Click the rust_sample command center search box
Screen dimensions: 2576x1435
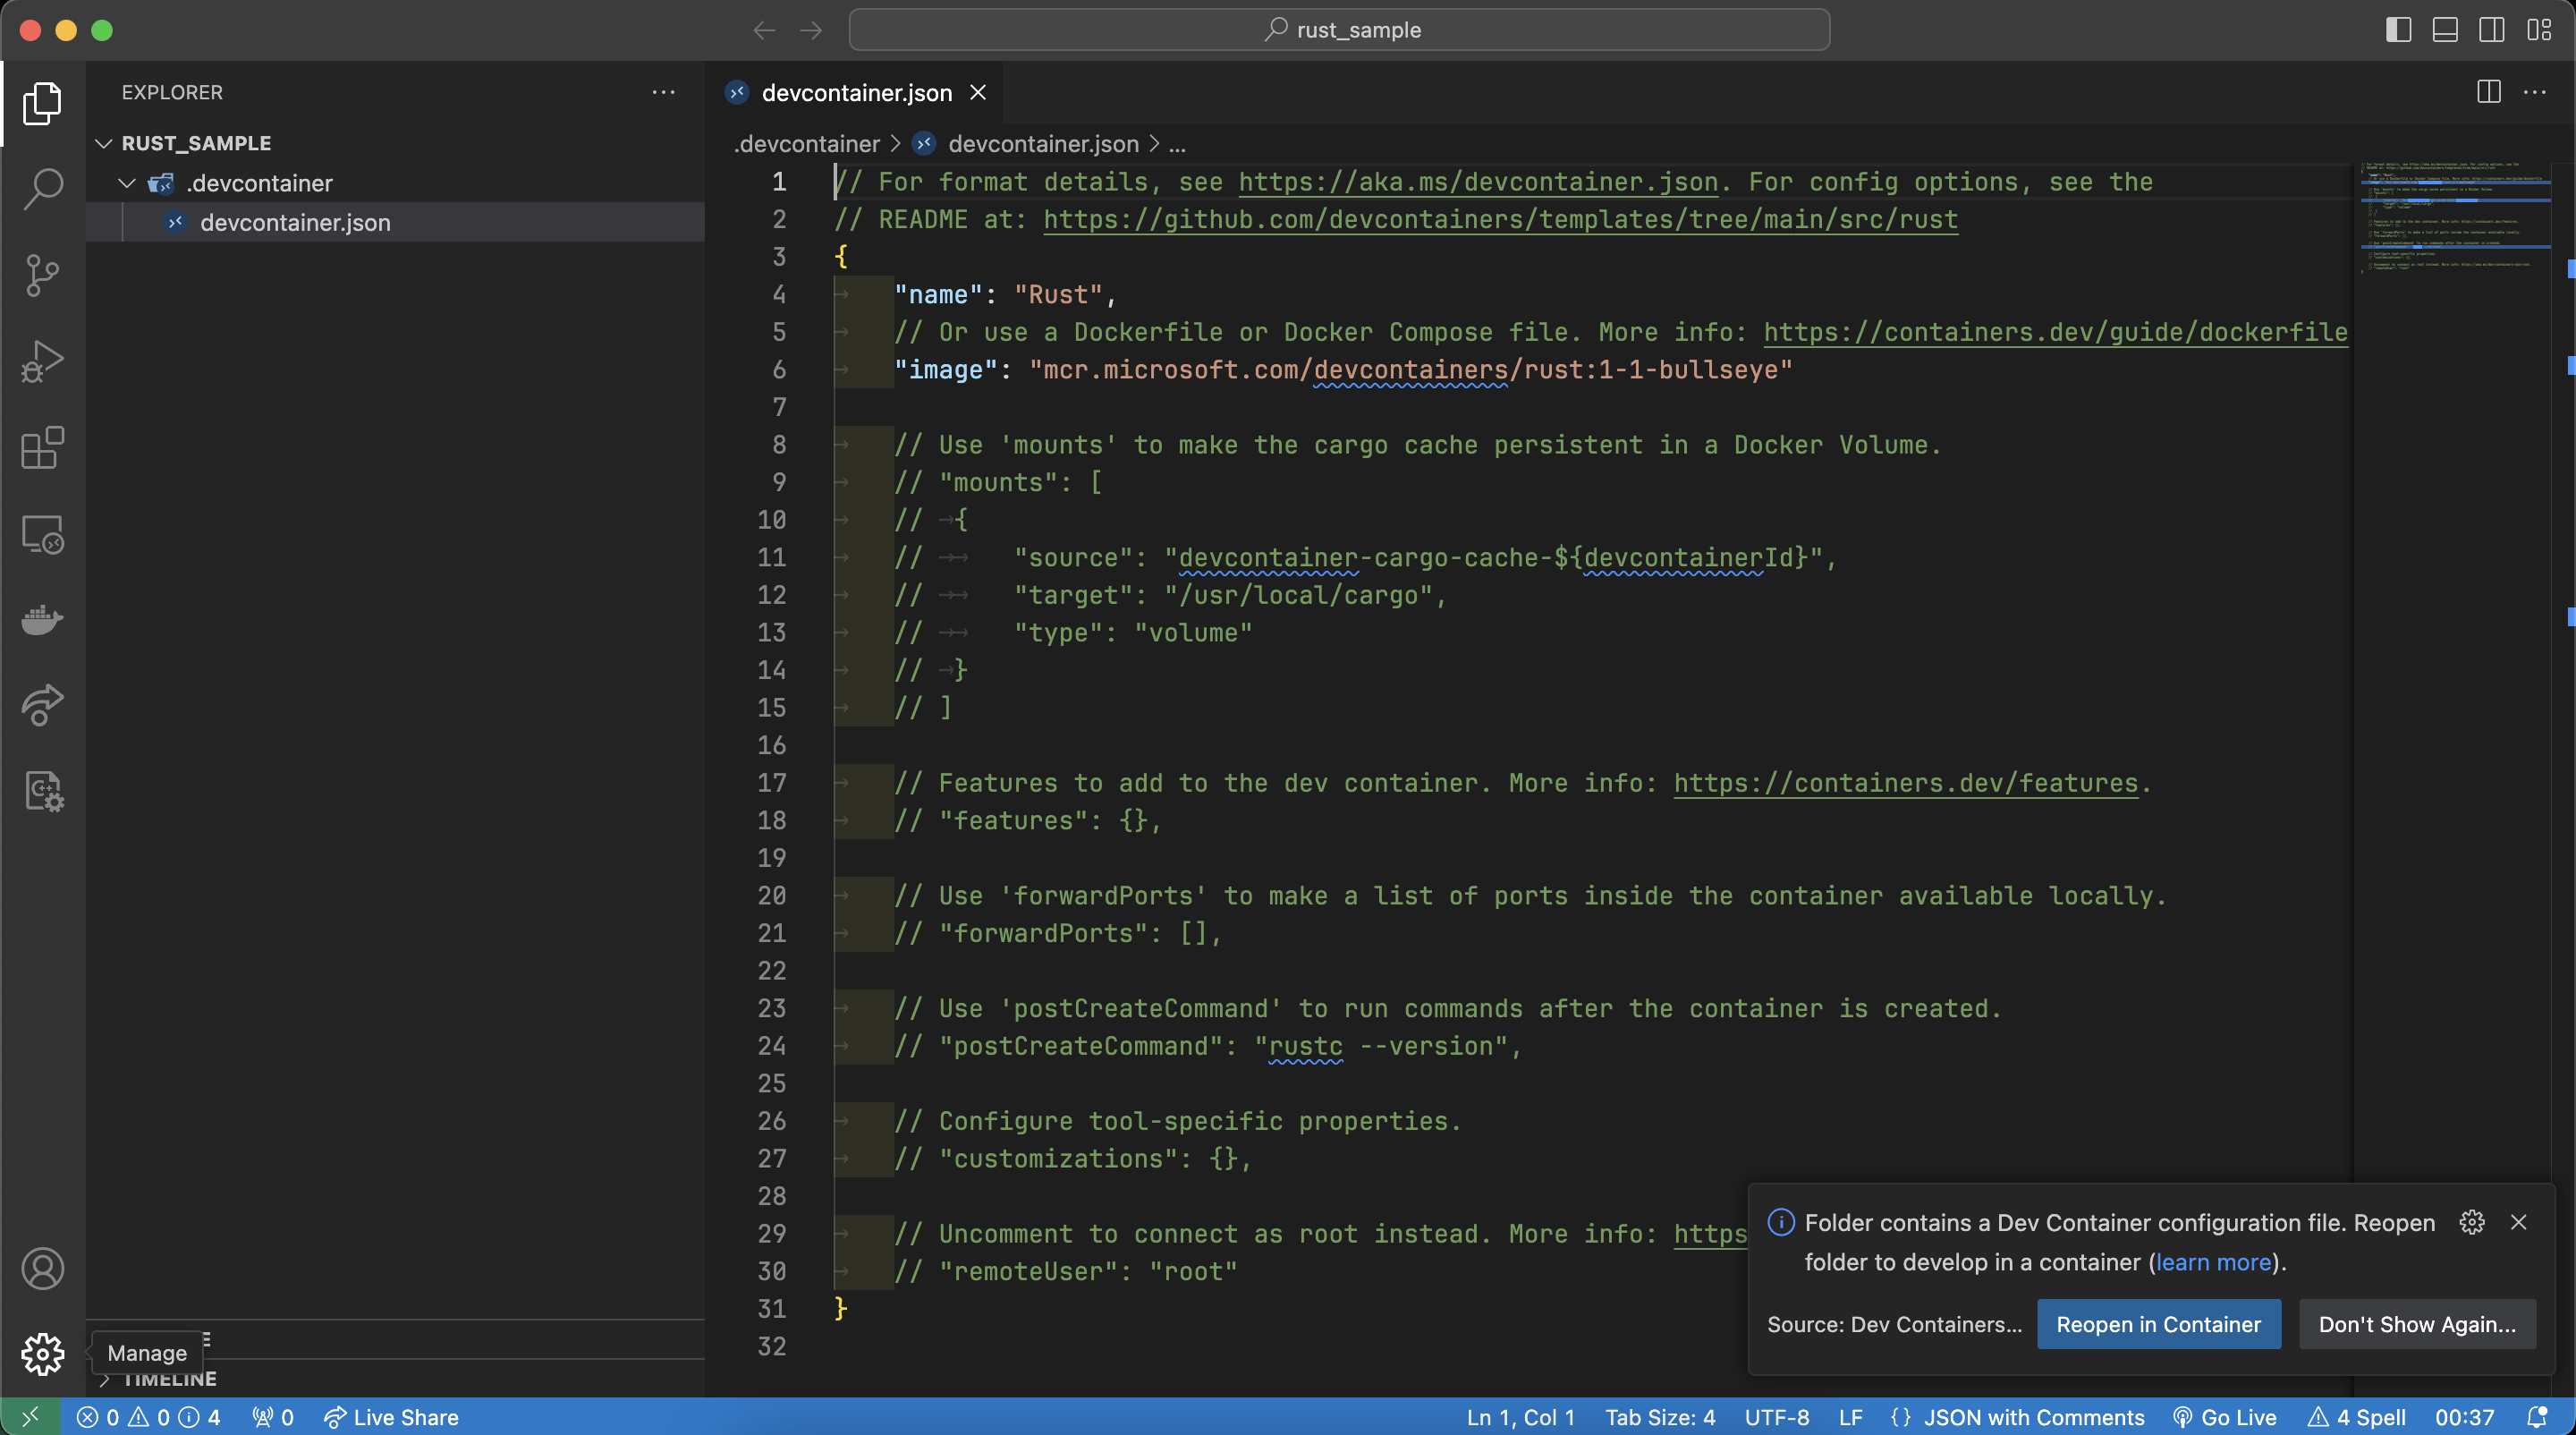1339,30
